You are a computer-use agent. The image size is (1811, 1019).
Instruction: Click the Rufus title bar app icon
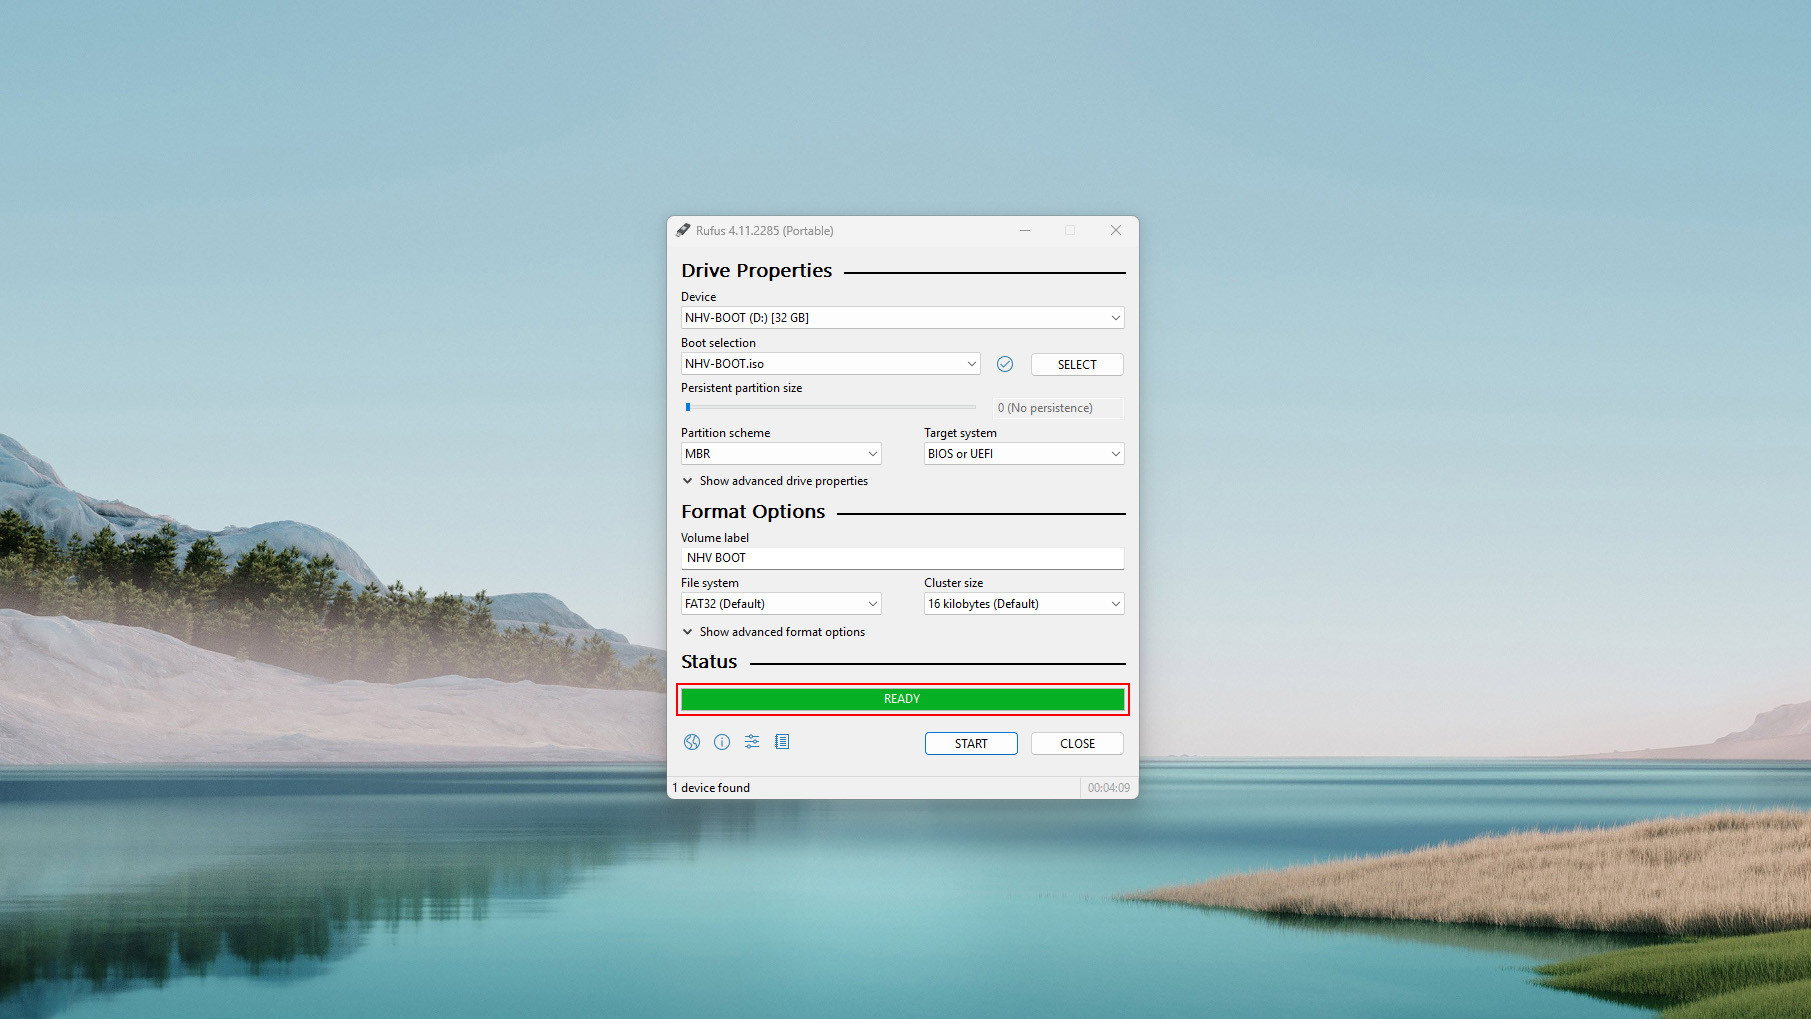point(683,230)
